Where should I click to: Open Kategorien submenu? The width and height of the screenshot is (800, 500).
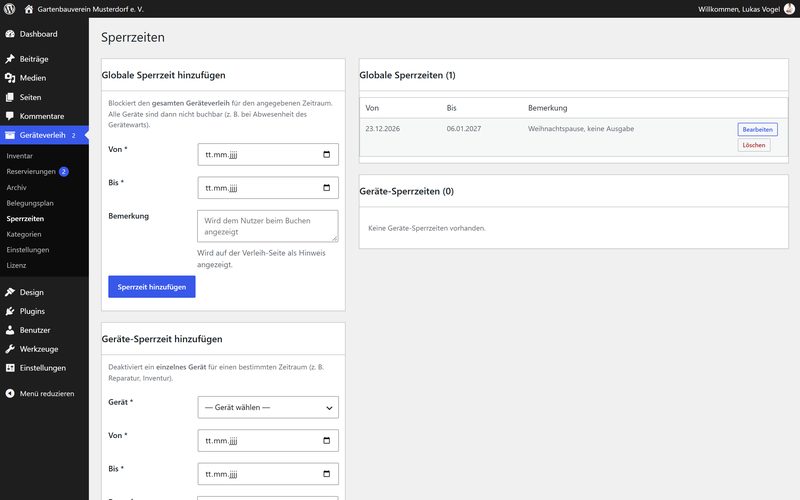(23, 234)
